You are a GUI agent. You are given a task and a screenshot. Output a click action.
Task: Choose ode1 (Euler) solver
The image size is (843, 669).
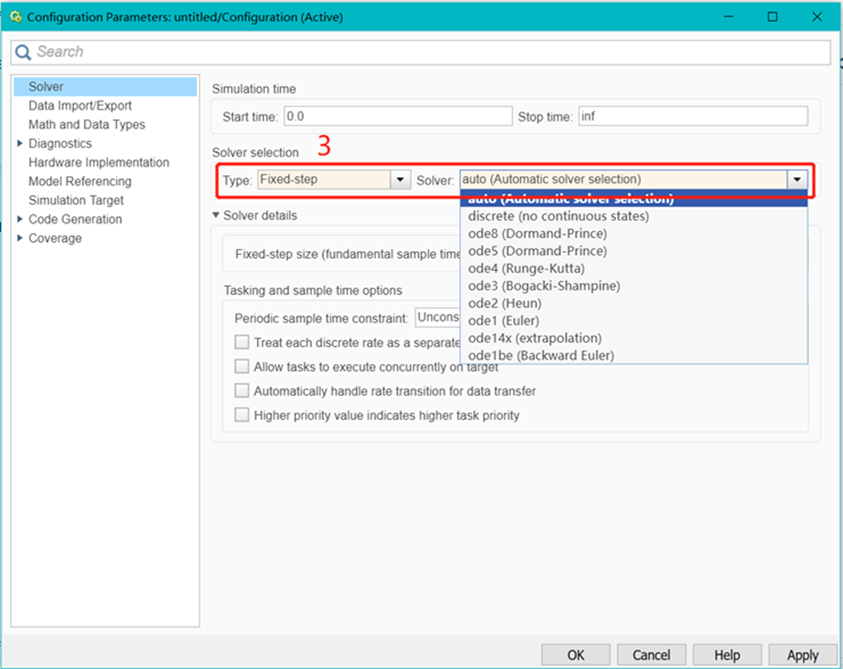[634, 321]
